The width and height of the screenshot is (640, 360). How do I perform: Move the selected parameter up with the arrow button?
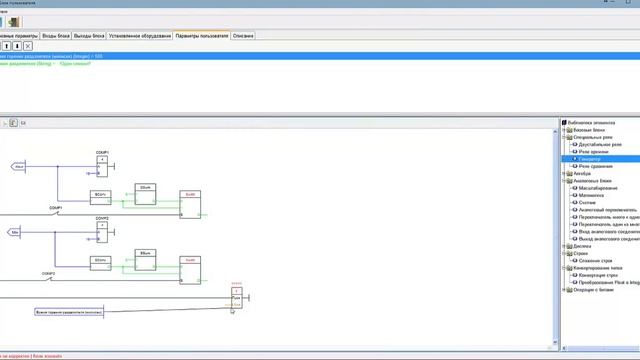(7, 46)
